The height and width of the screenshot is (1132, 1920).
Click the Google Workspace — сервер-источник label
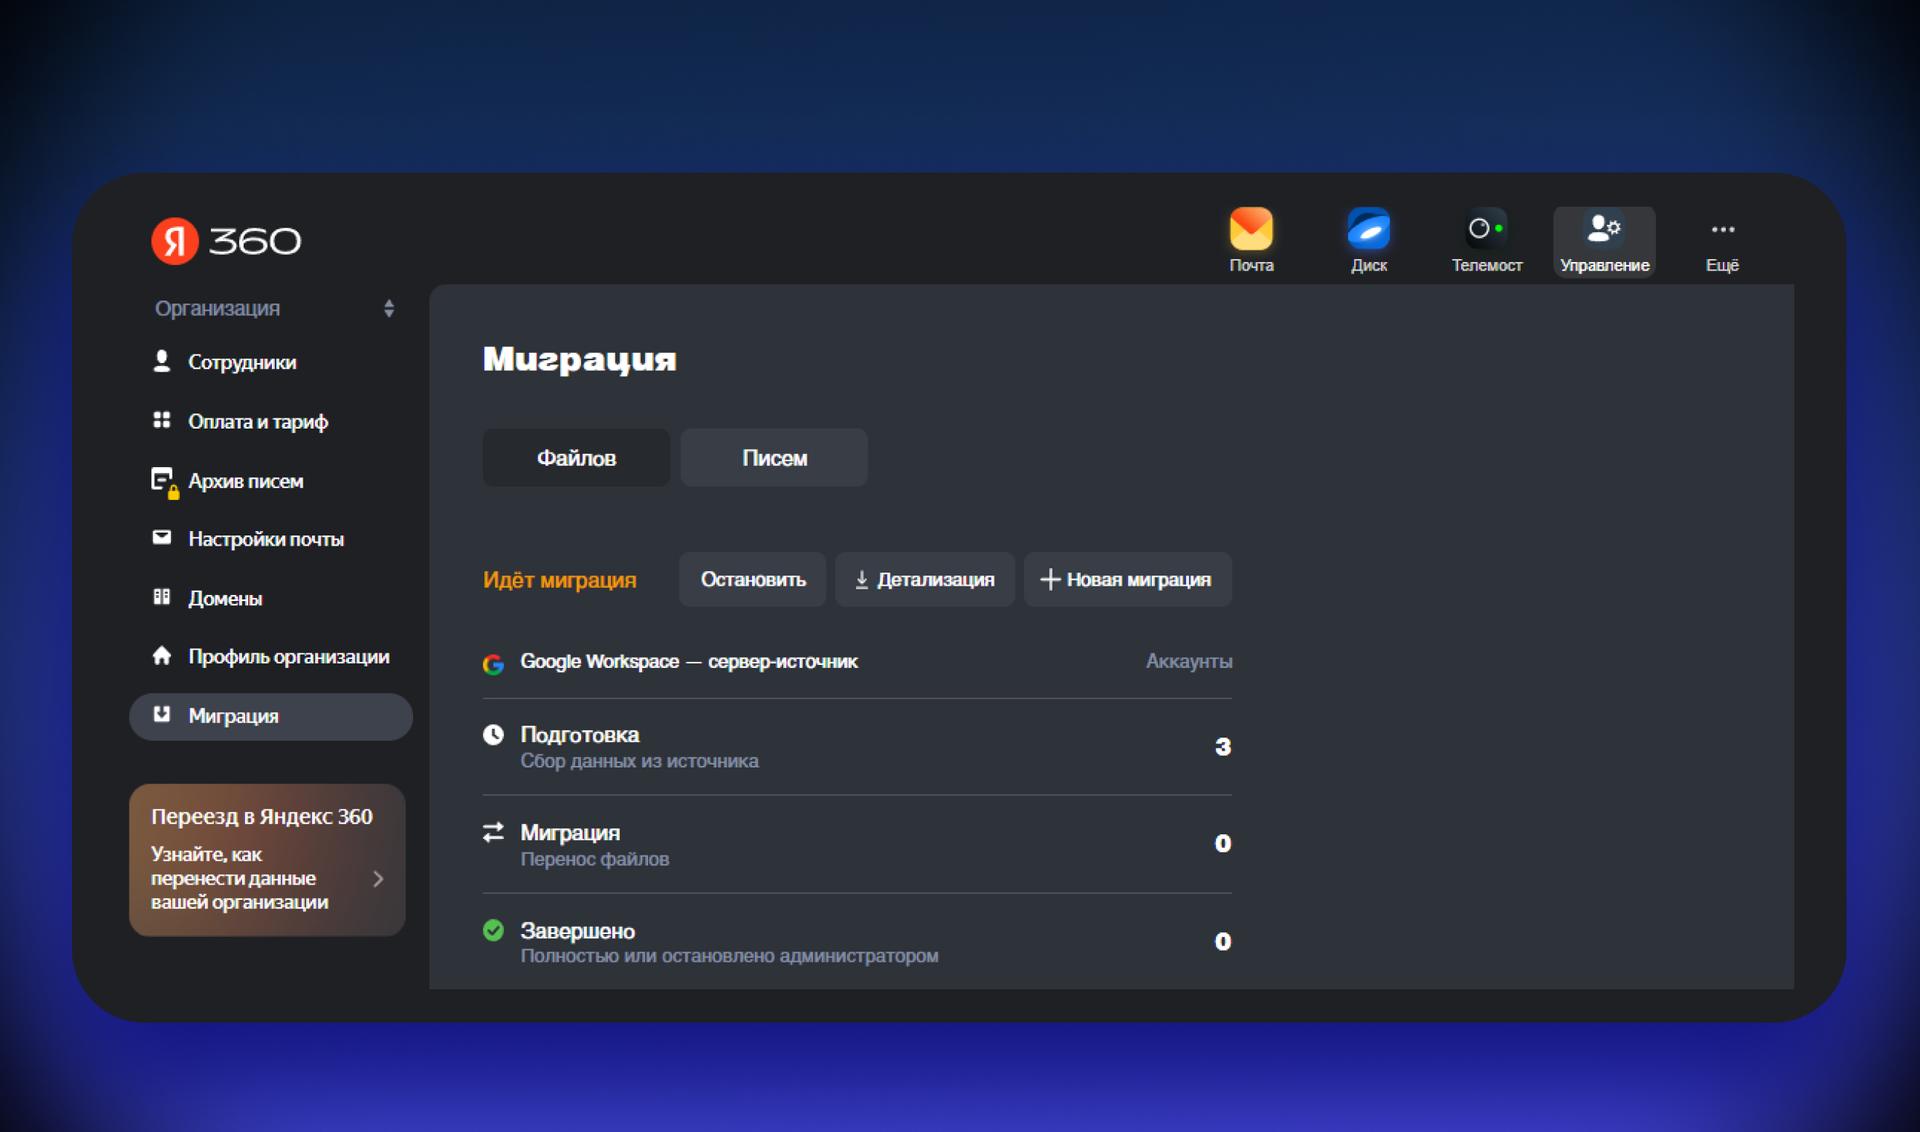(688, 661)
